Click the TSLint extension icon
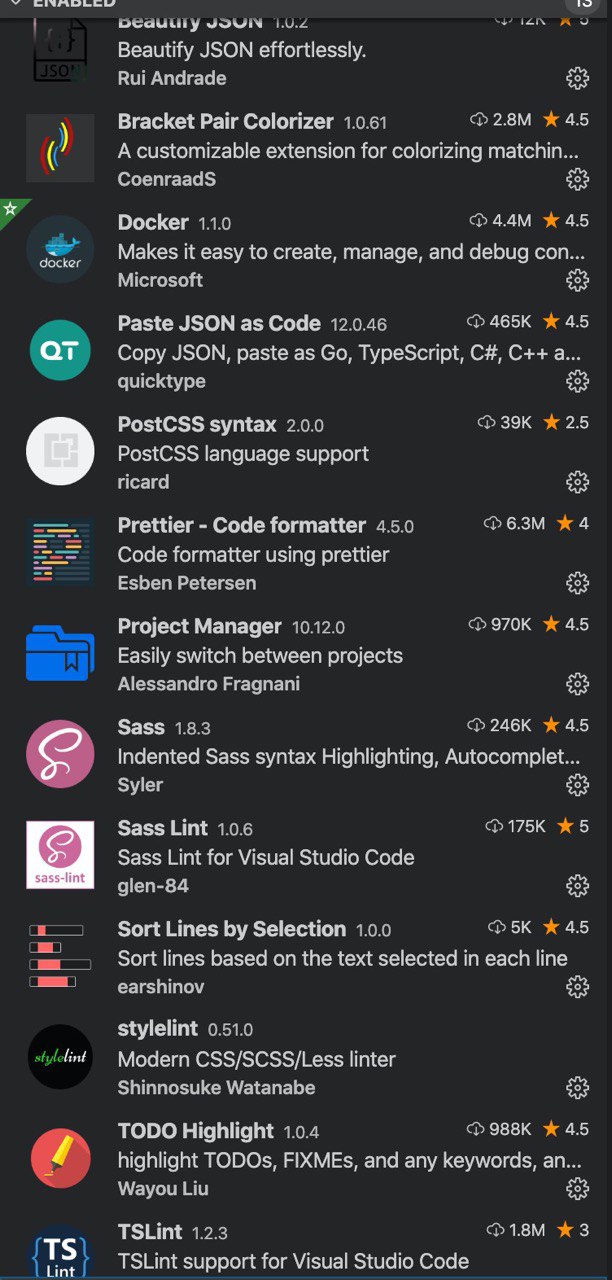The width and height of the screenshot is (612, 1280). click(x=60, y=1253)
